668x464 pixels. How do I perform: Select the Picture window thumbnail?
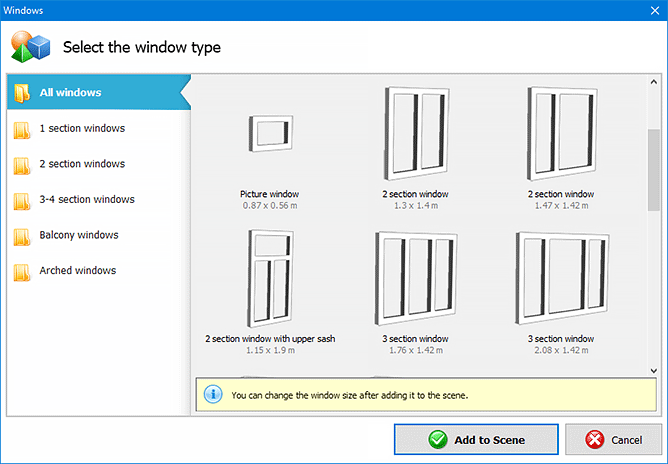click(x=271, y=133)
